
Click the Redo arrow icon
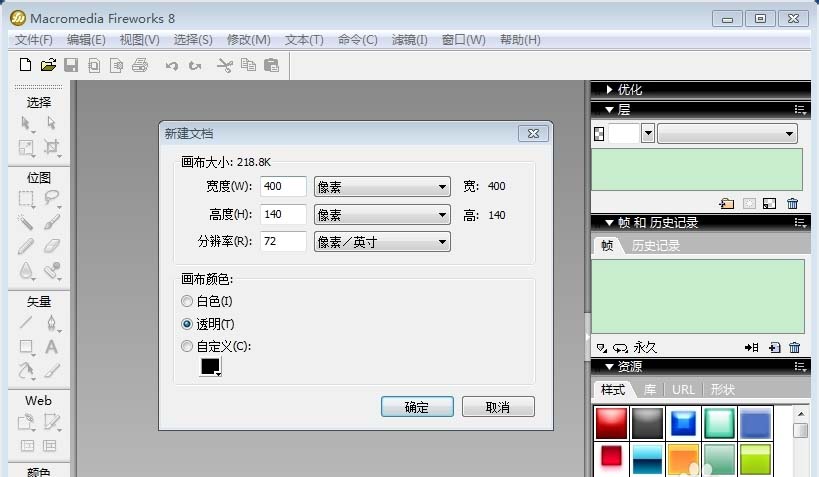coord(195,65)
